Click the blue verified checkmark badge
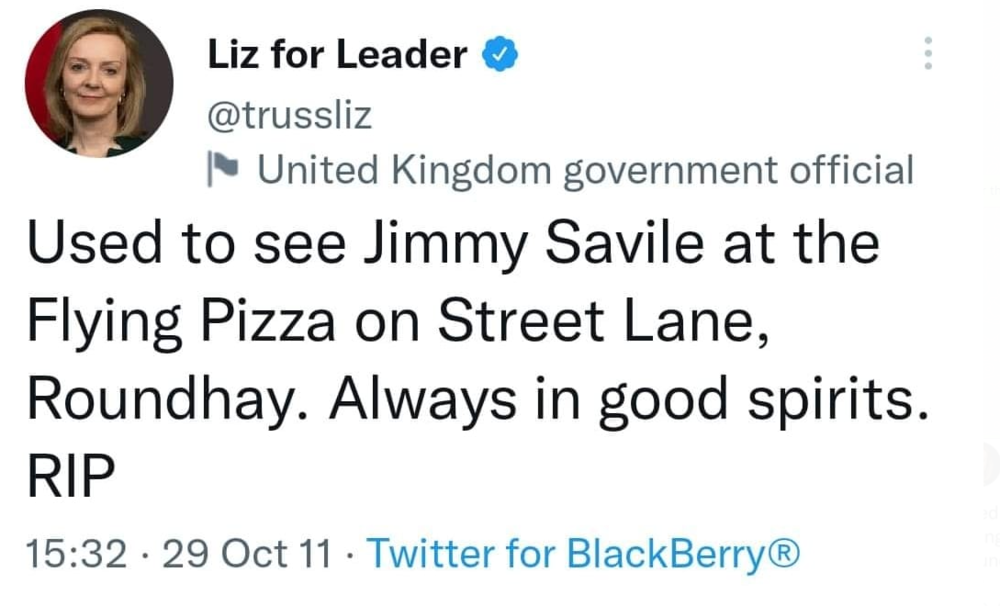 point(498,55)
